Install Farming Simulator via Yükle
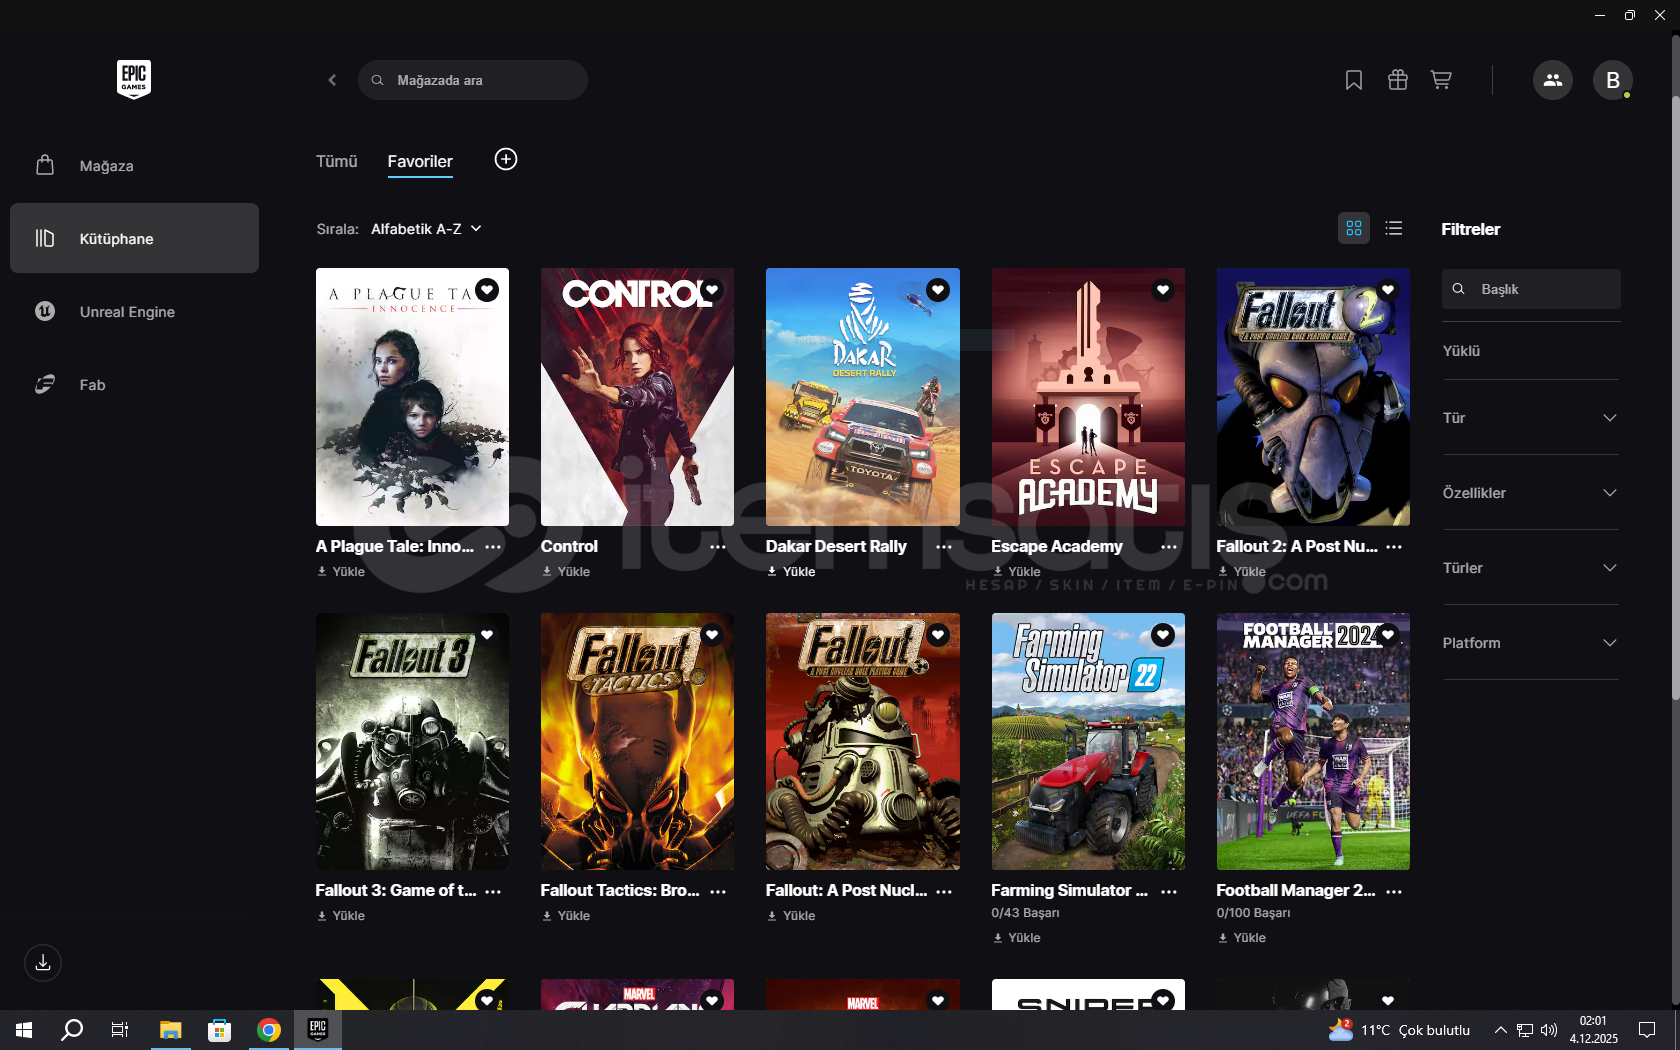This screenshot has width=1680, height=1050. pyautogui.click(x=1017, y=938)
